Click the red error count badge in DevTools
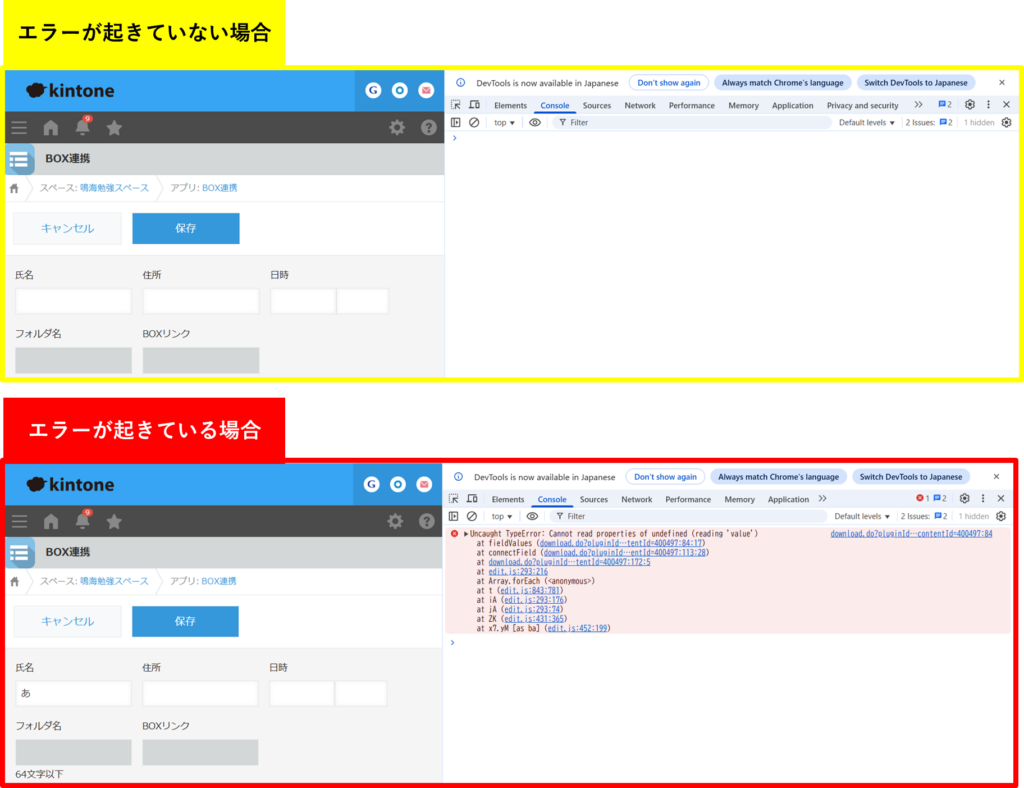The height and width of the screenshot is (788, 1024). 922,498
